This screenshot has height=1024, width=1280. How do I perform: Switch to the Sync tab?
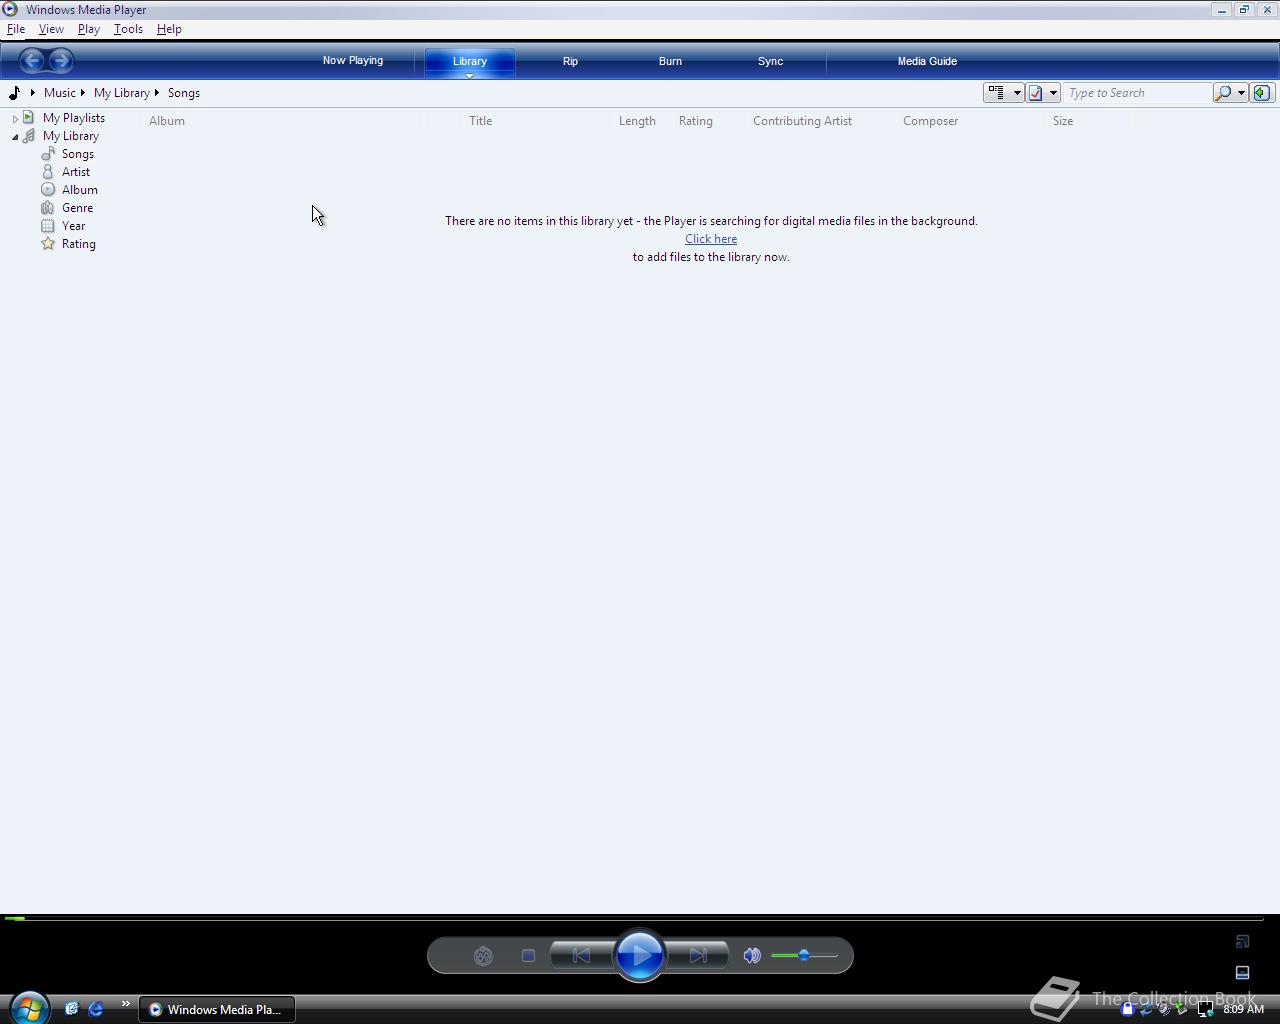click(770, 61)
